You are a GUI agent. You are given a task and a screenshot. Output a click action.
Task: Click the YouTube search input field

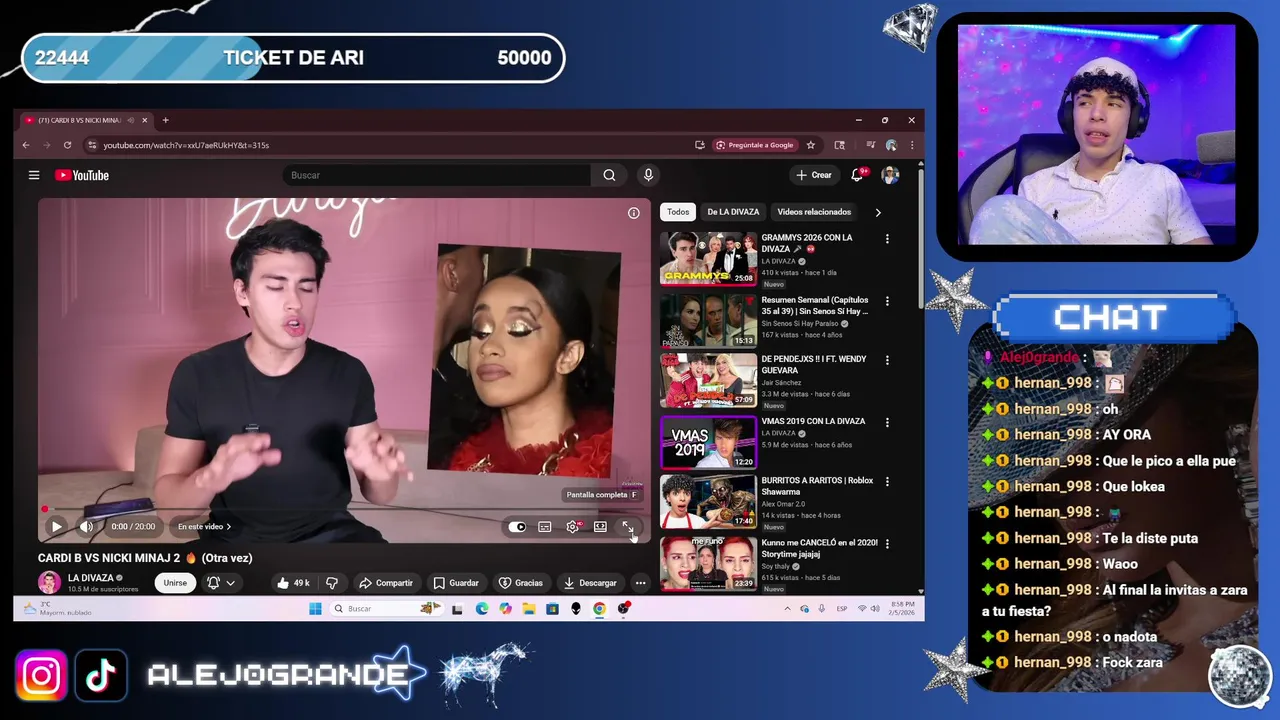tap(437, 175)
